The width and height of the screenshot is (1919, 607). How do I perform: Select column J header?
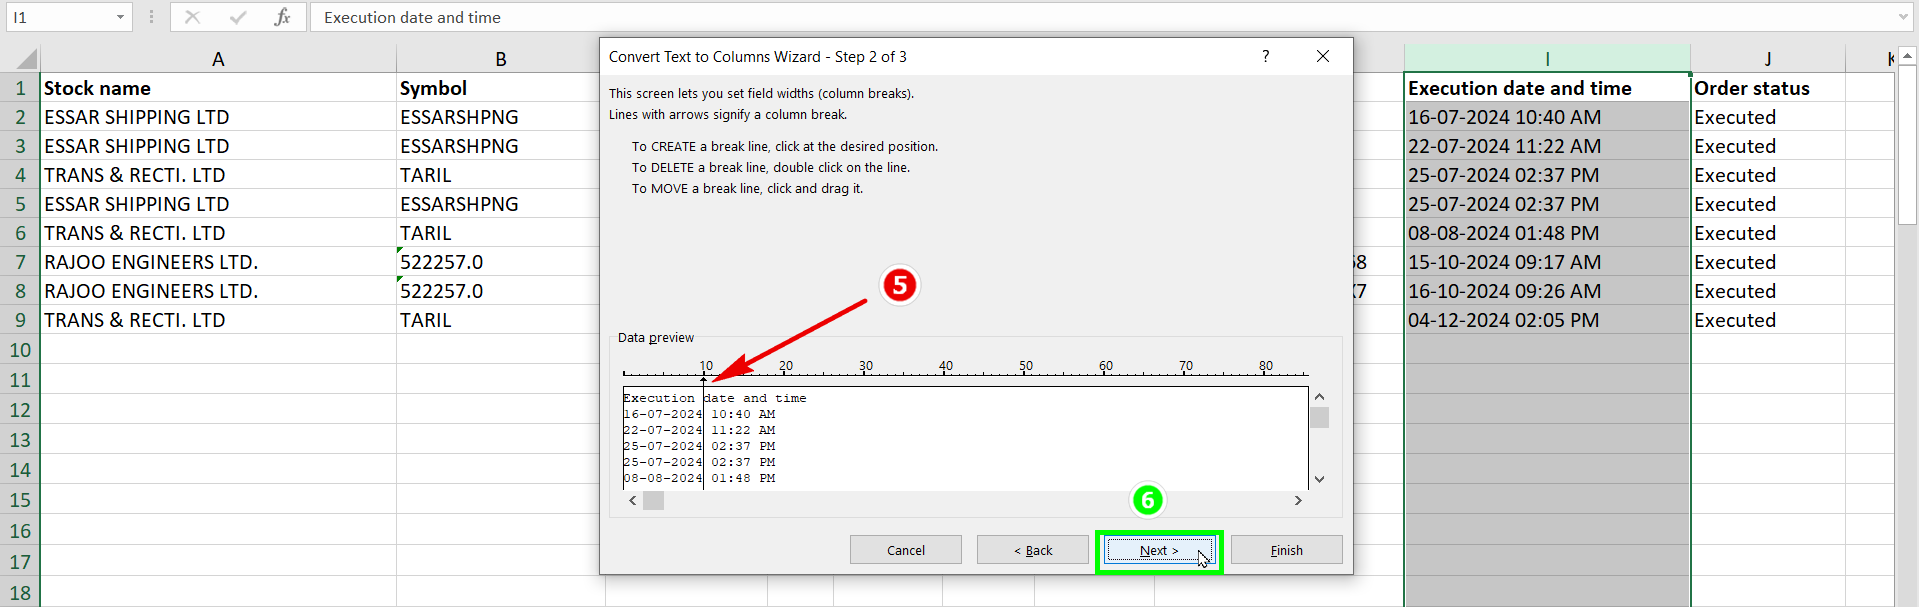click(x=1767, y=59)
